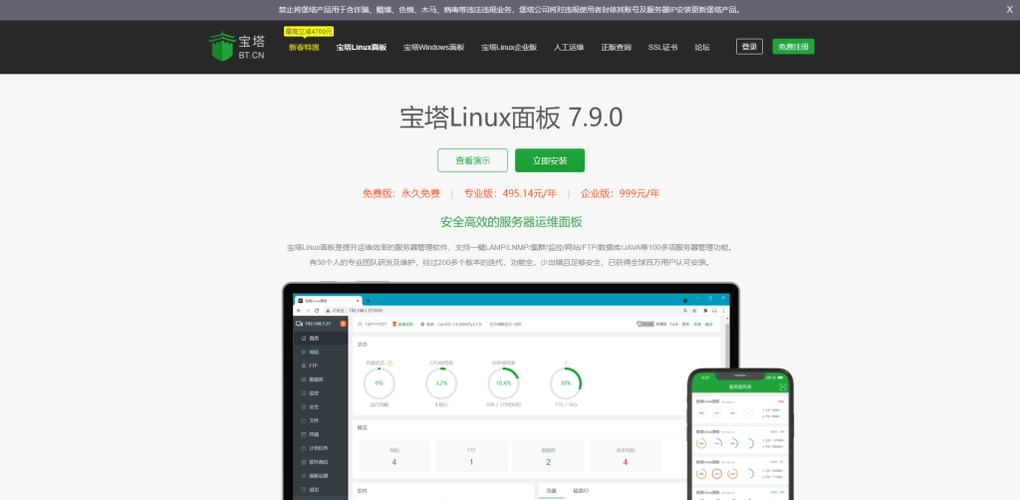
Task: Click the 数据库 overview card showing 2
Action: click(548, 456)
